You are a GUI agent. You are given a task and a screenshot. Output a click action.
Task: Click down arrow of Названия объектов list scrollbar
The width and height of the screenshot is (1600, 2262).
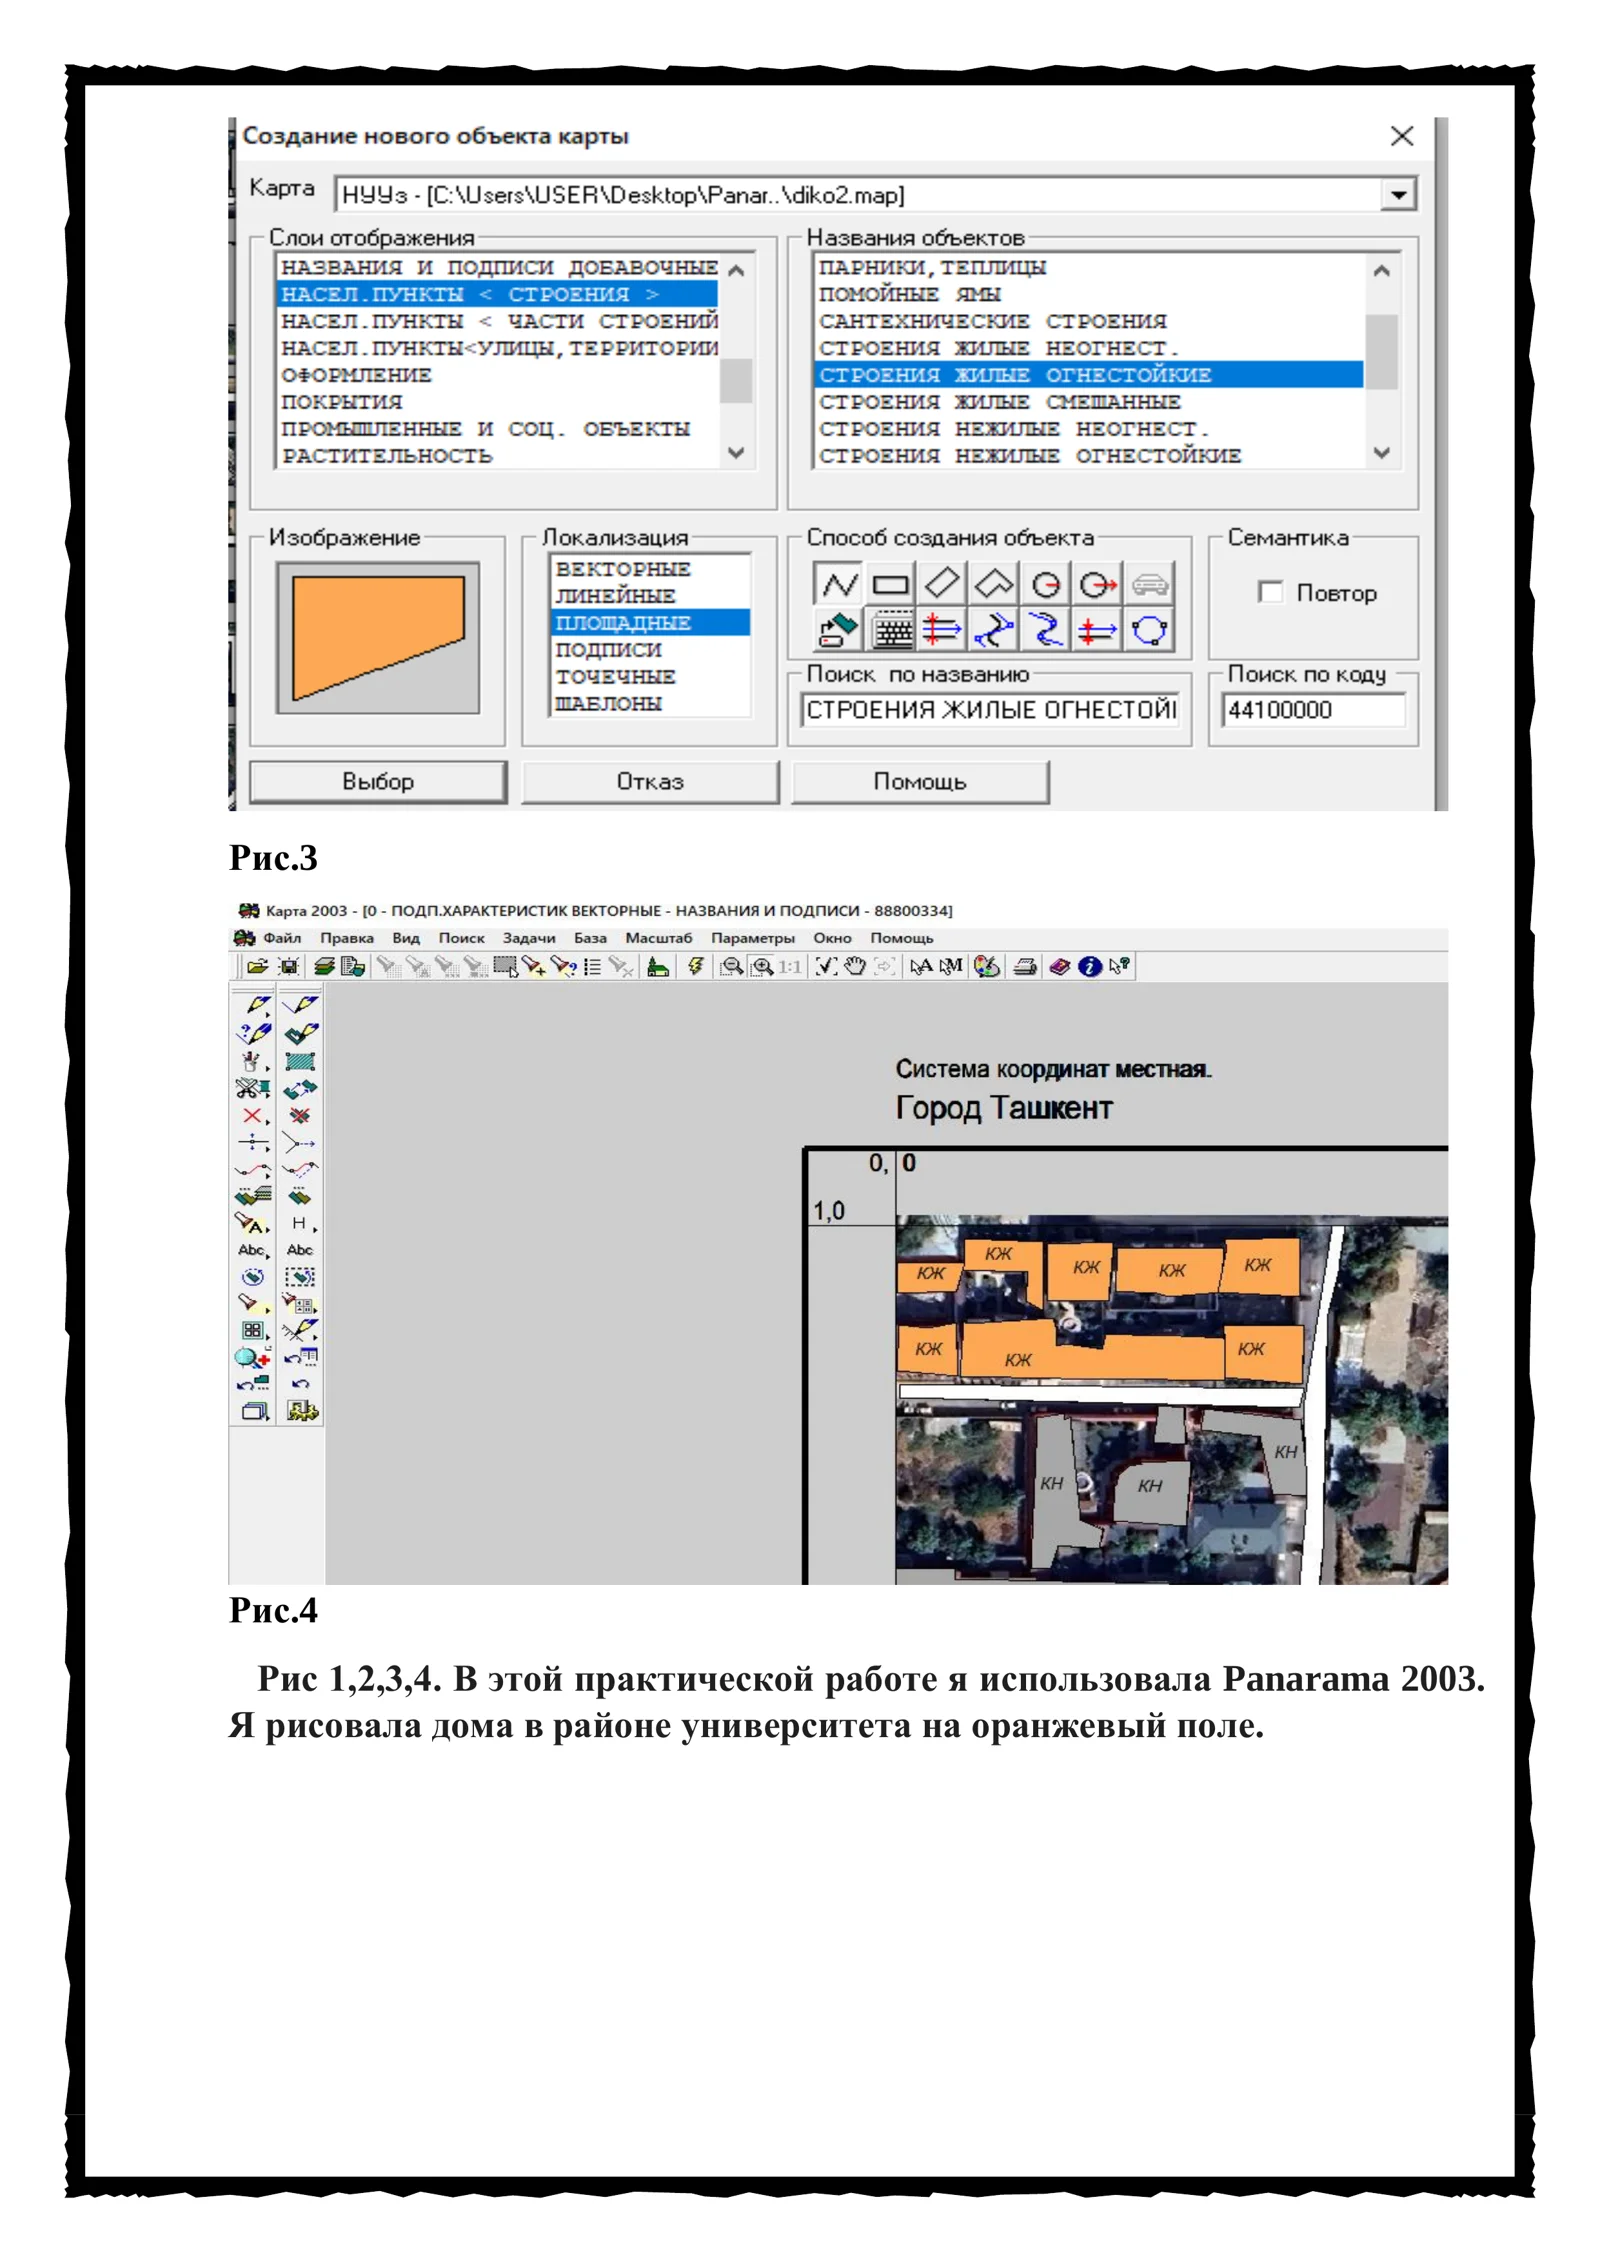pyautogui.click(x=1382, y=453)
